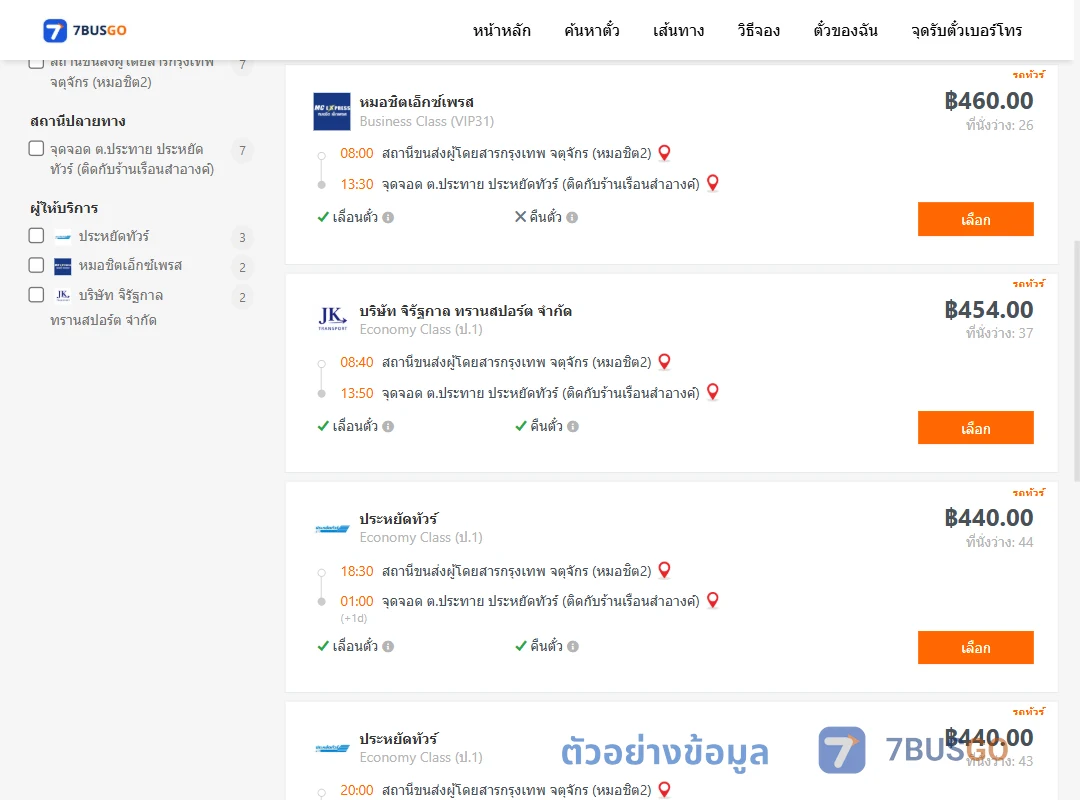Open map pin for 08:40 departure station

(665, 362)
